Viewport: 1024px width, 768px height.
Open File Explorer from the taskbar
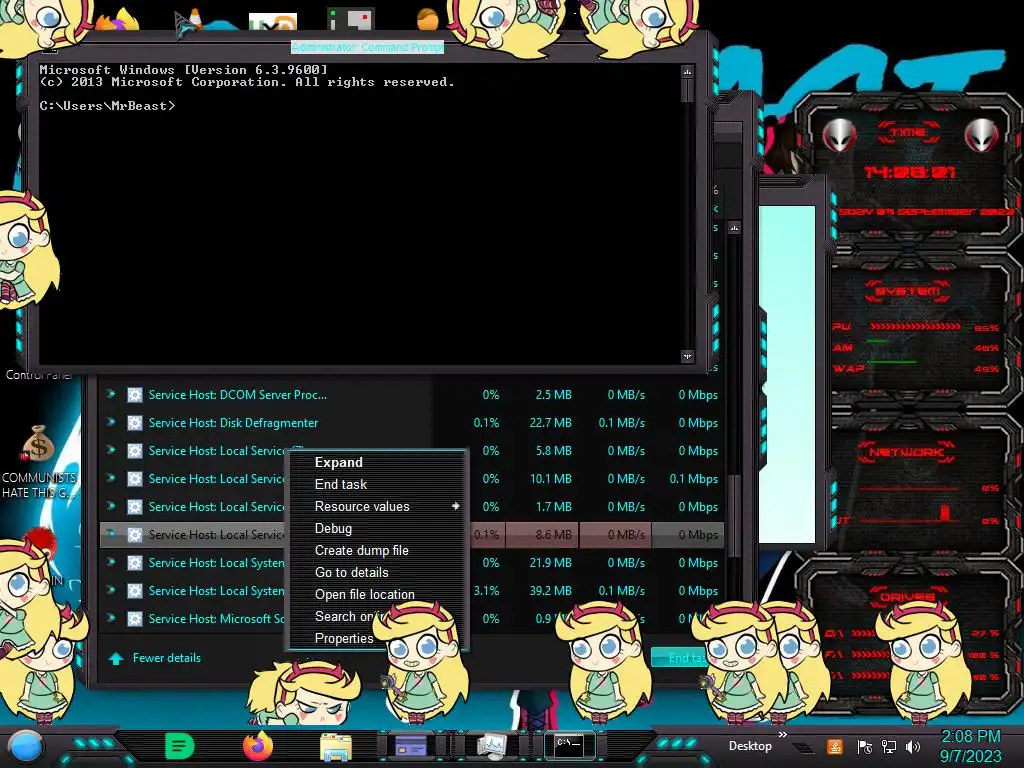[x=336, y=746]
